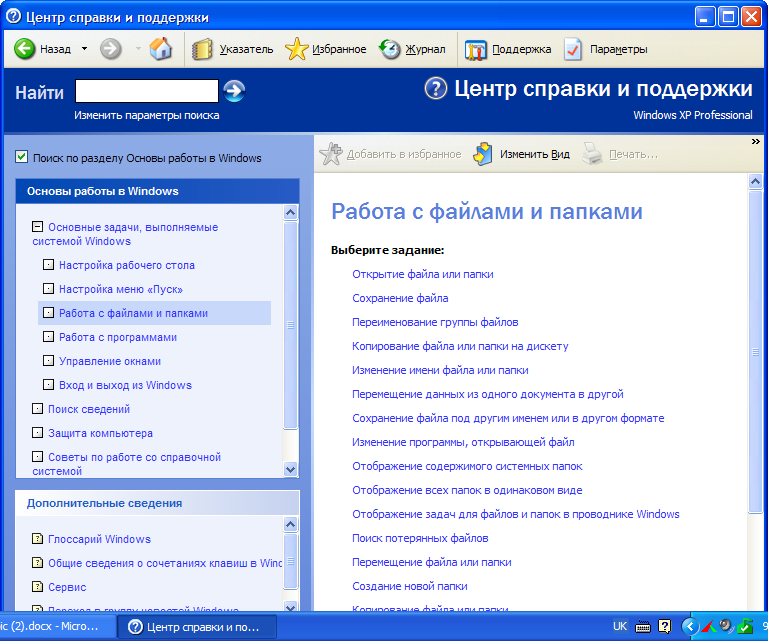Click the Найти search input field
This screenshot has width=768, height=641.
coord(146,91)
